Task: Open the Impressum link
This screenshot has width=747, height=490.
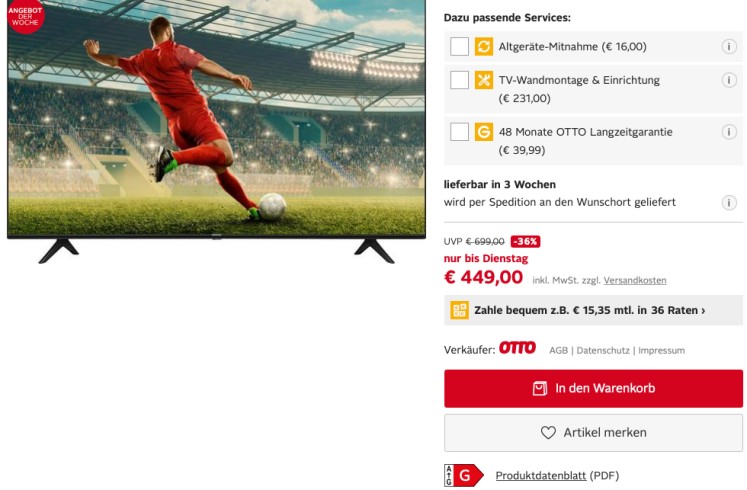Action: (661, 350)
